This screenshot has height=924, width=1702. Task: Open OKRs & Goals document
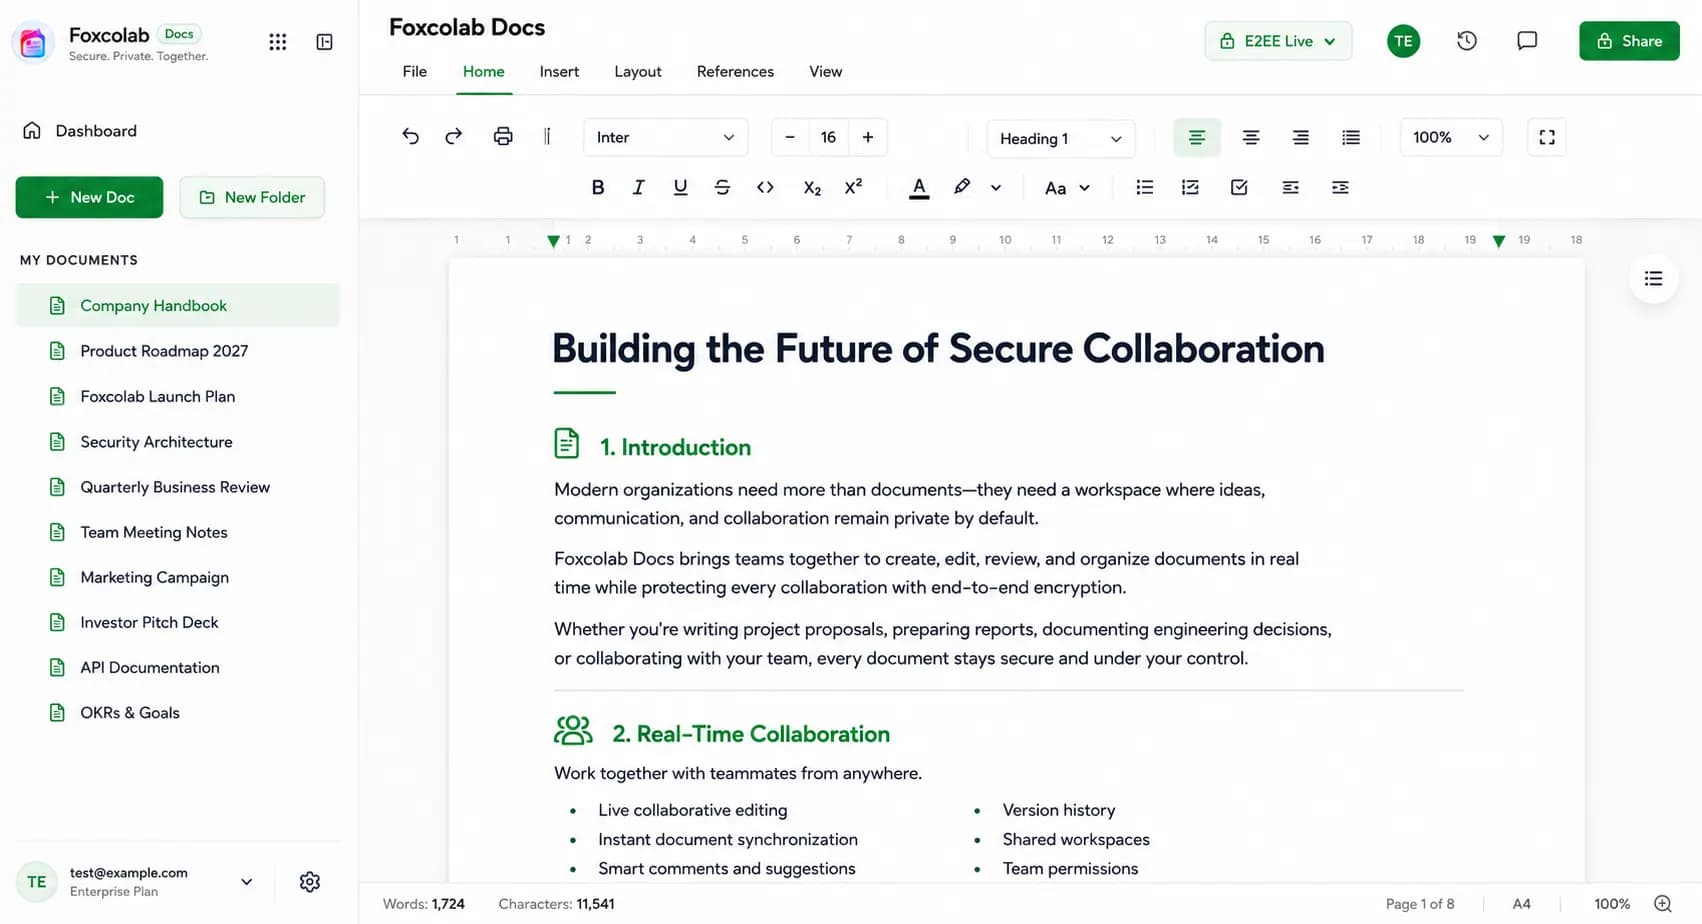click(x=177, y=713)
